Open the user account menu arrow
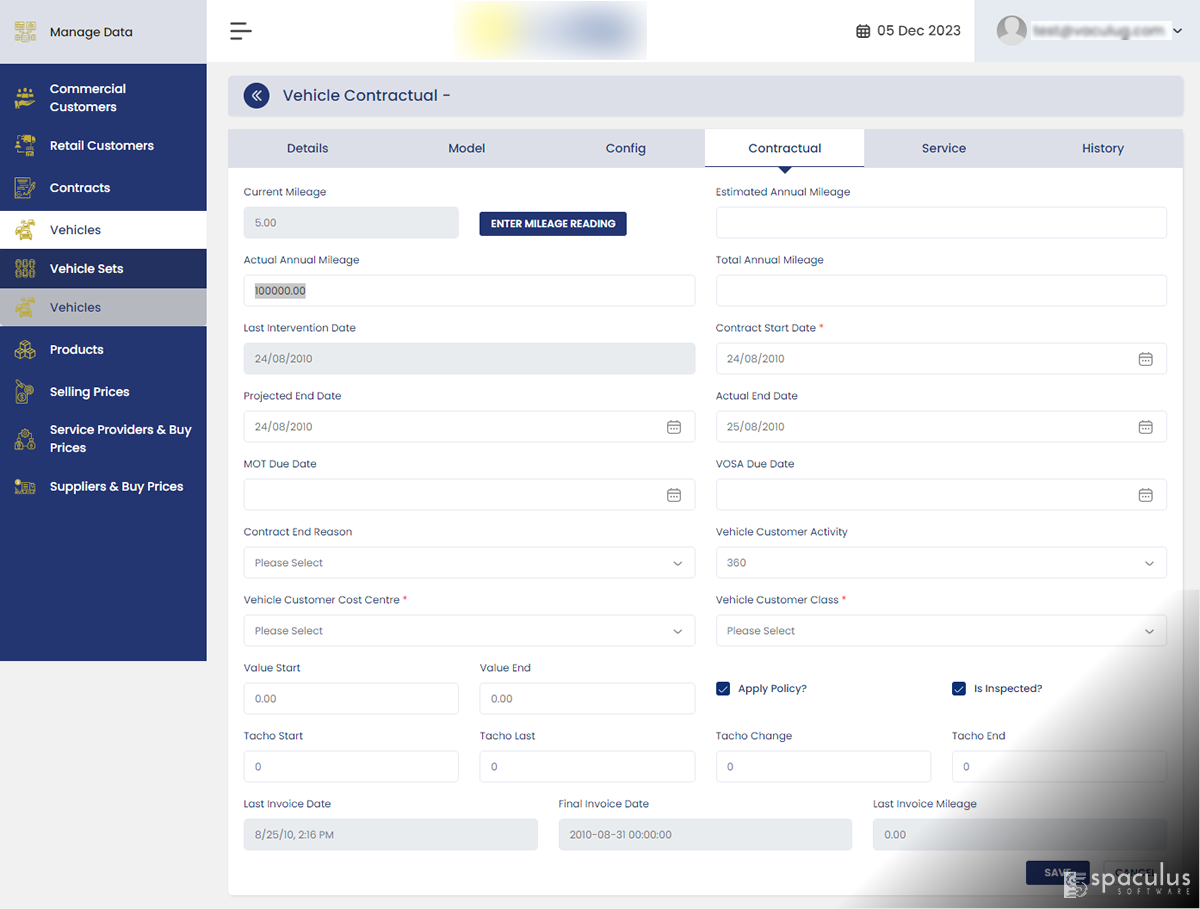Screen dimensions: 1200x909 pyautogui.click(x=1177, y=32)
